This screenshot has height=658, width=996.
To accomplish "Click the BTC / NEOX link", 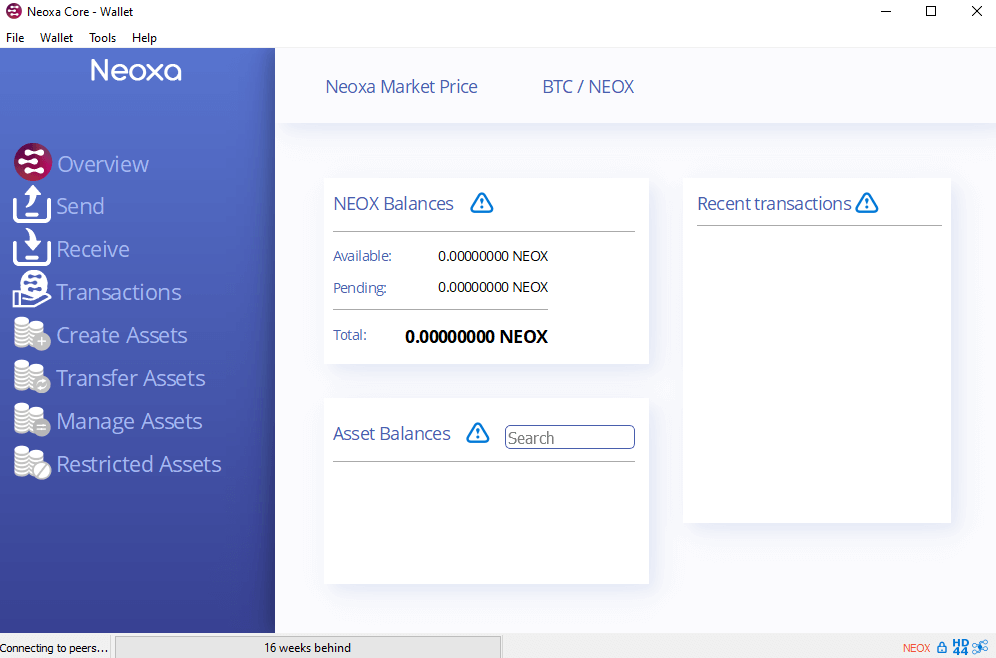I will click(588, 87).
